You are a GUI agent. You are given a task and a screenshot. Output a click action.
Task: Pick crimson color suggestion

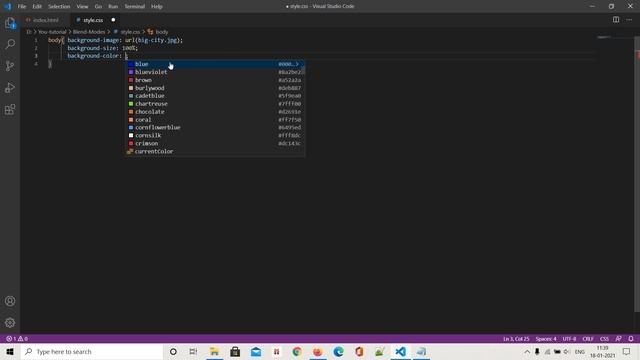tap(215, 143)
